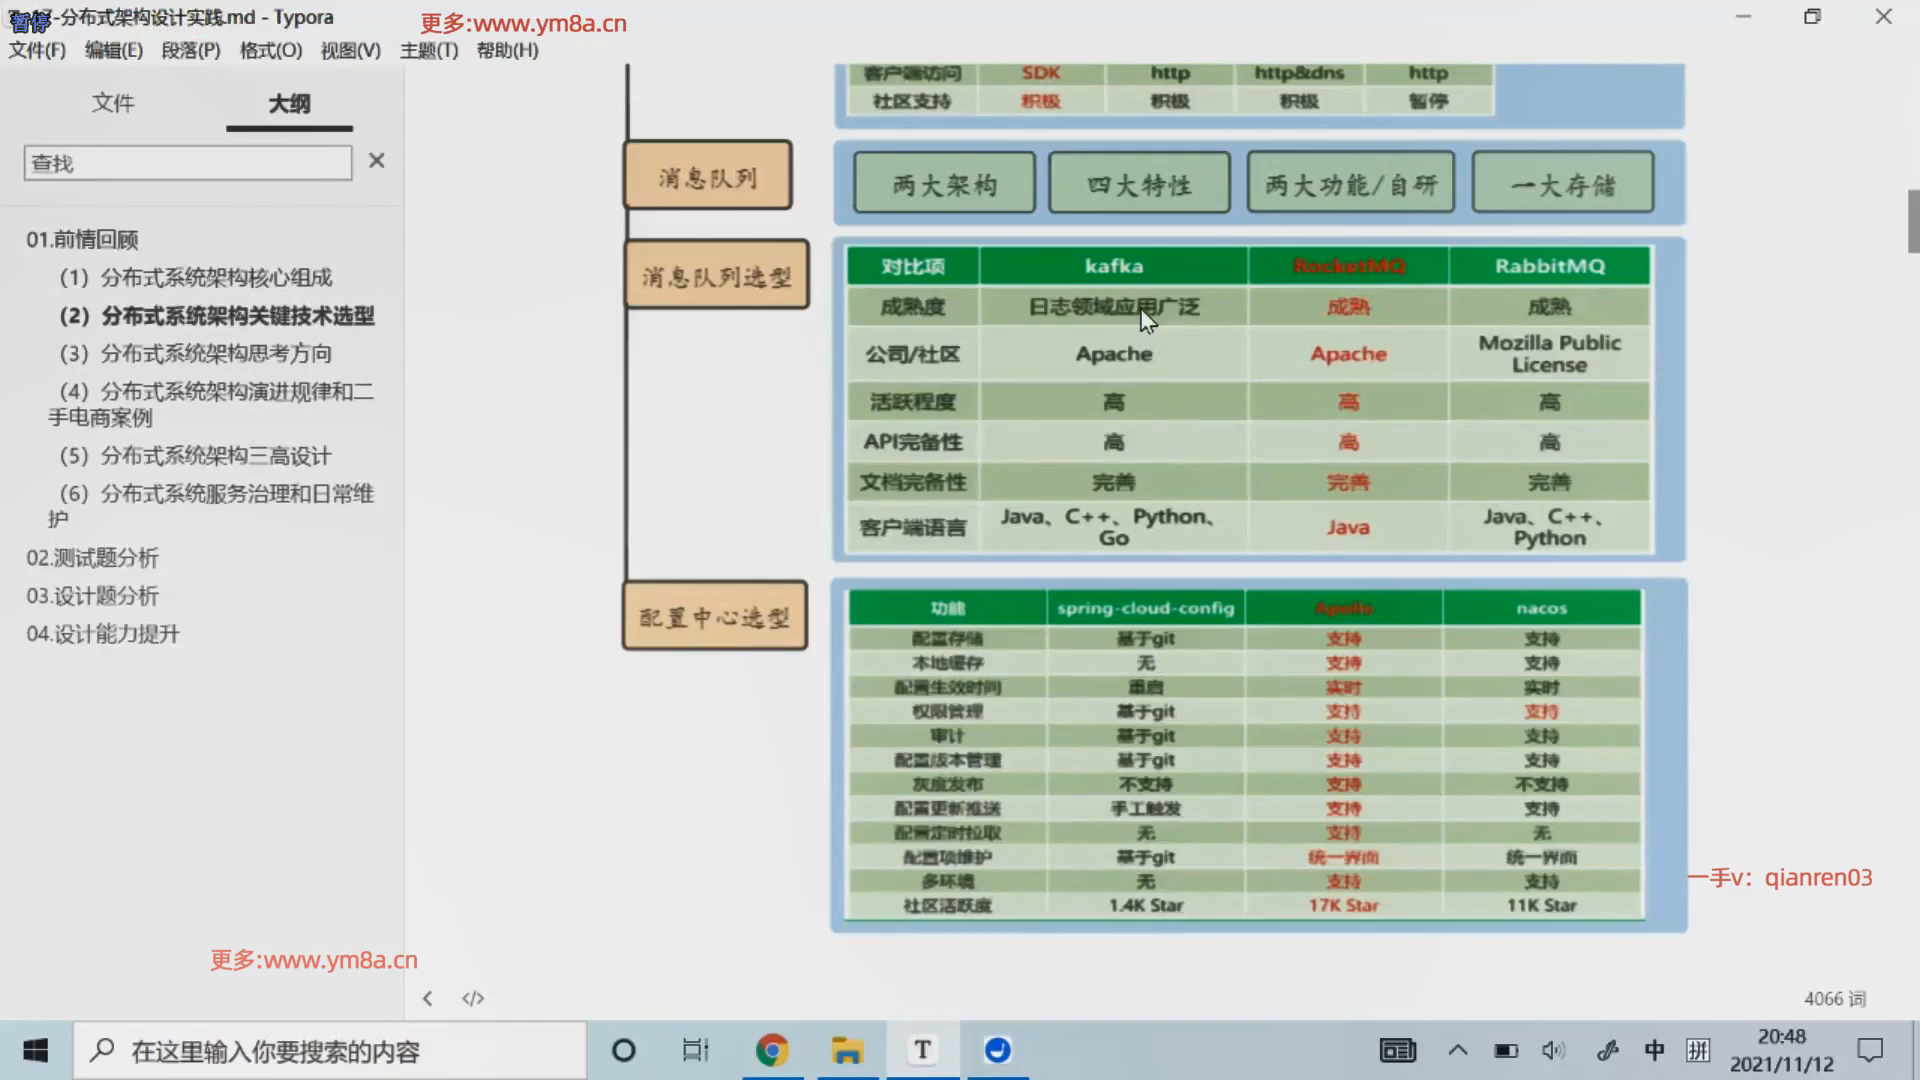Go to (5) 分布式系统架构三高设计 heading
Image resolution: width=1920 pixels, height=1080 pixels.
pos(196,456)
